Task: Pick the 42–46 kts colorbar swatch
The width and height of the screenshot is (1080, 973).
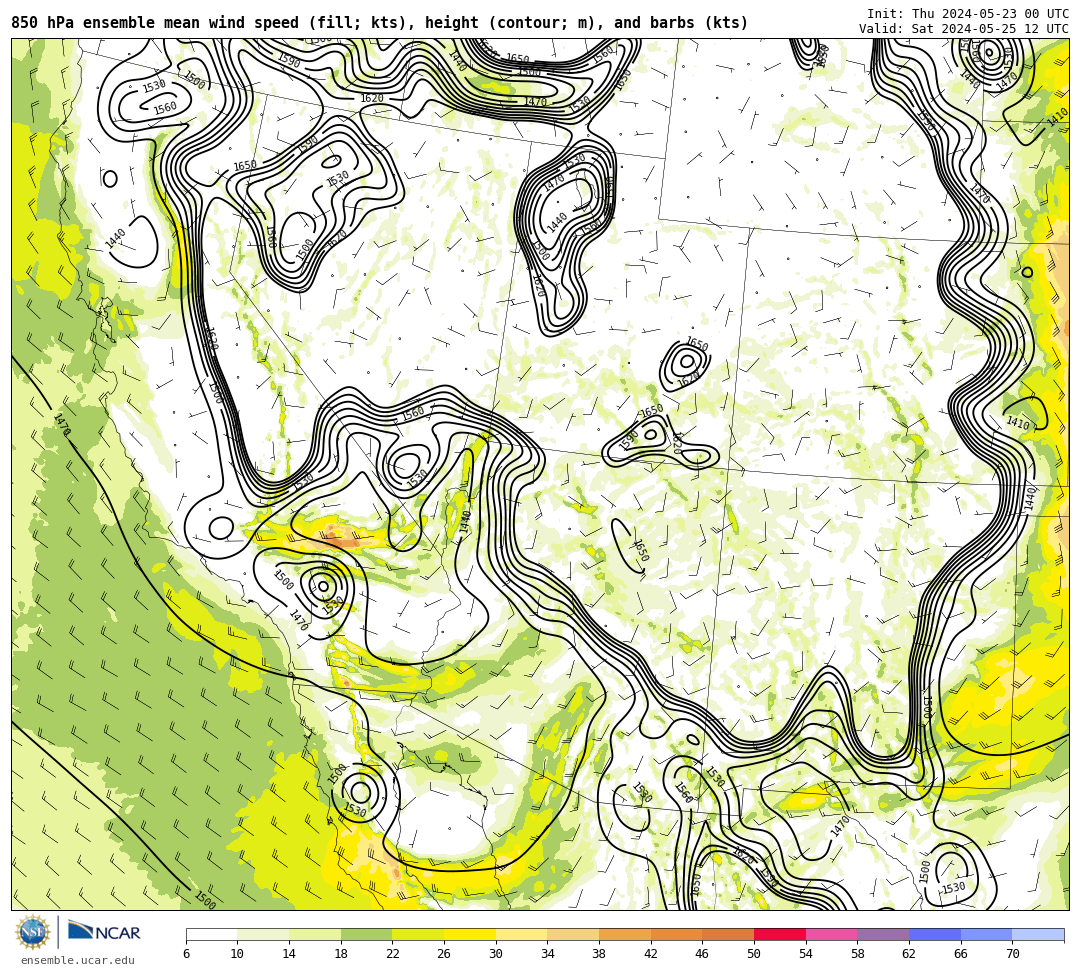Action: point(676,934)
